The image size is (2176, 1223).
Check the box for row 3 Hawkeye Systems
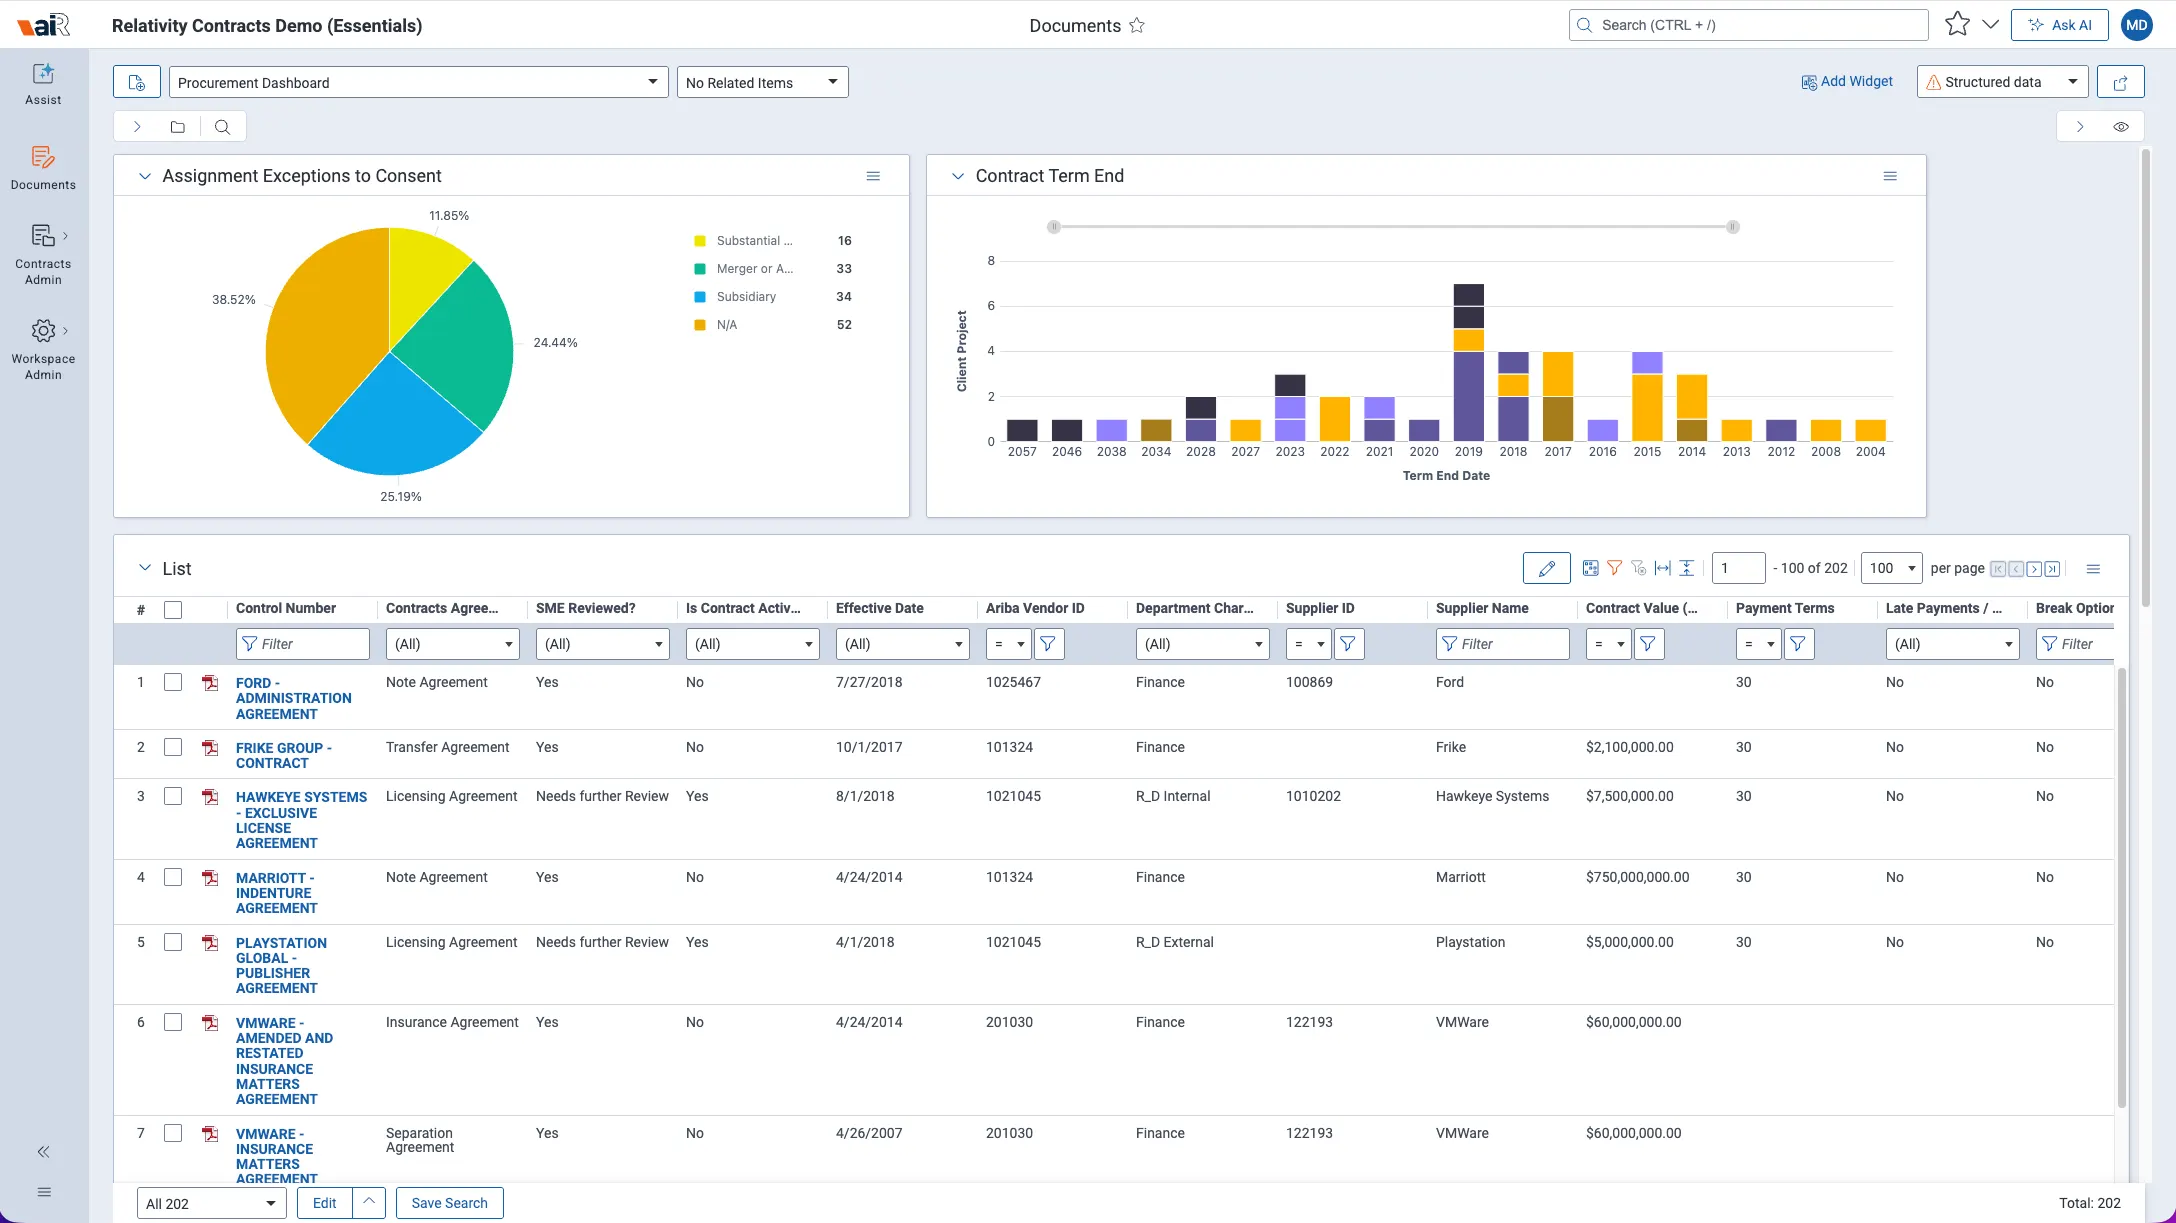(173, 796)
